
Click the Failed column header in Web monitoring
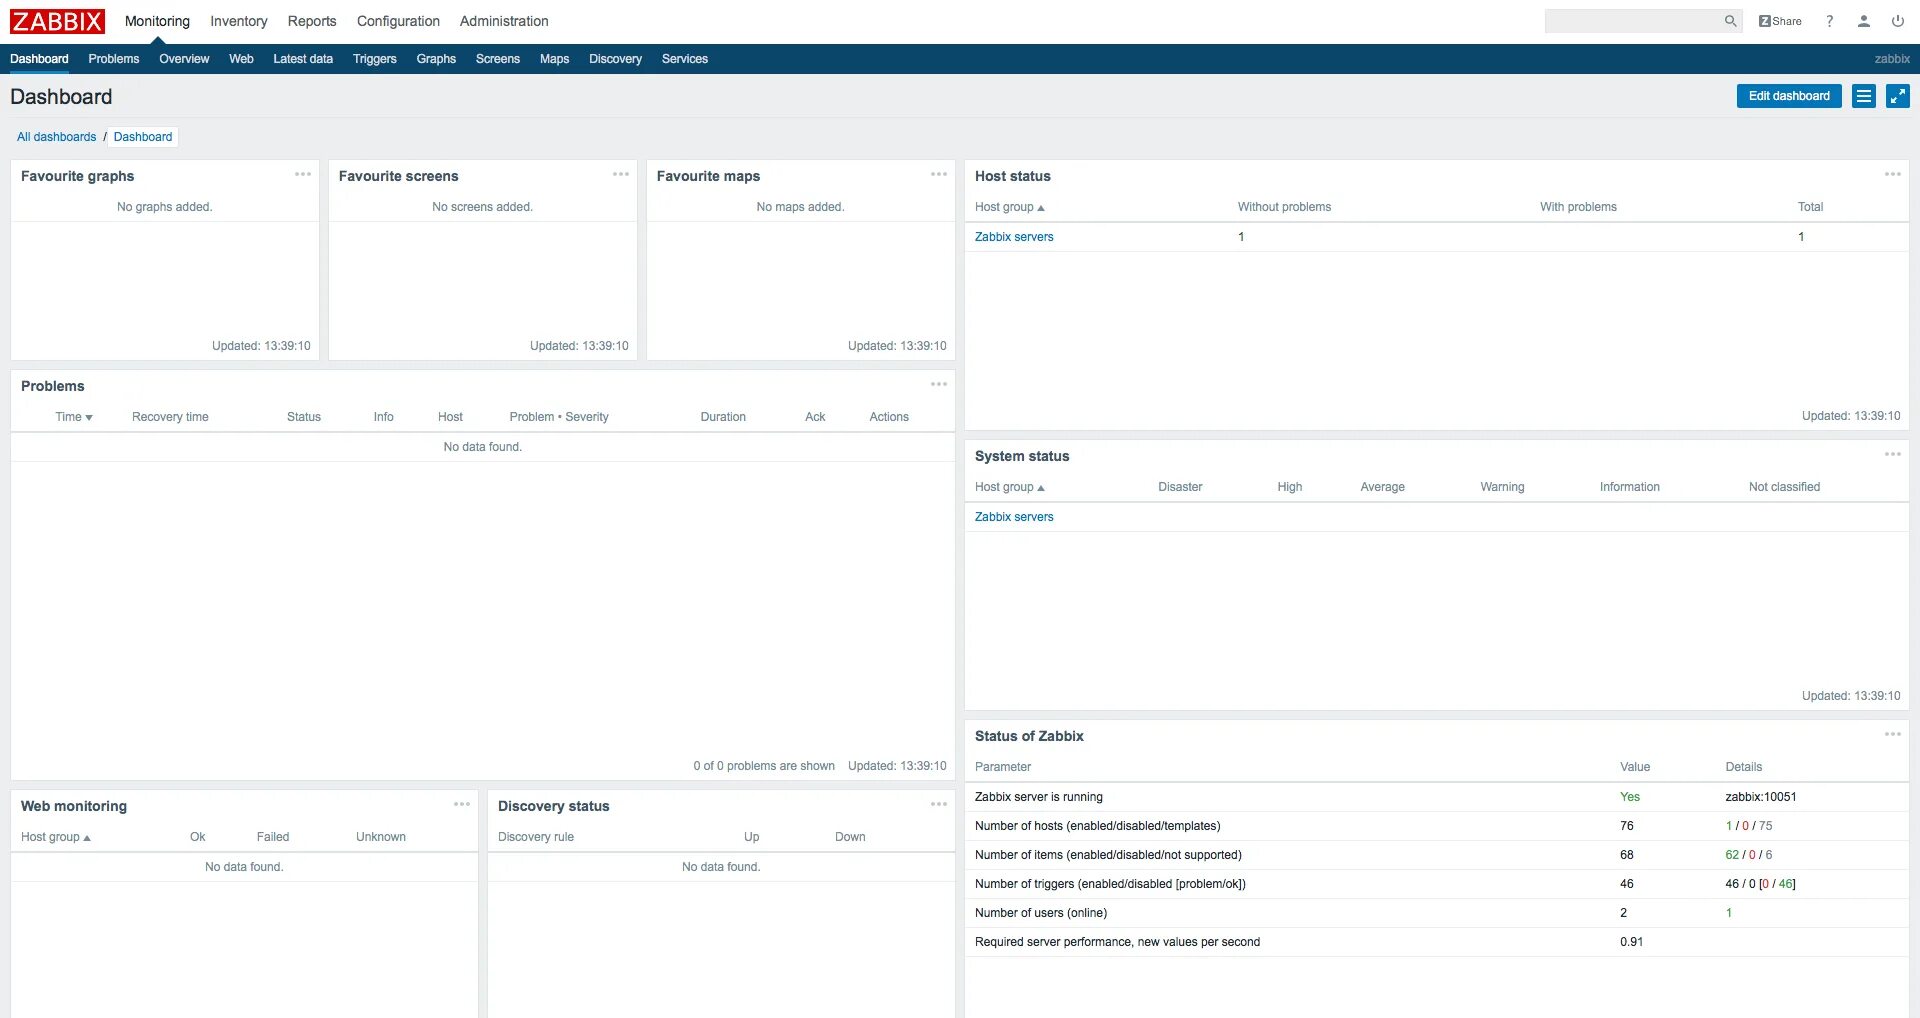273,837
